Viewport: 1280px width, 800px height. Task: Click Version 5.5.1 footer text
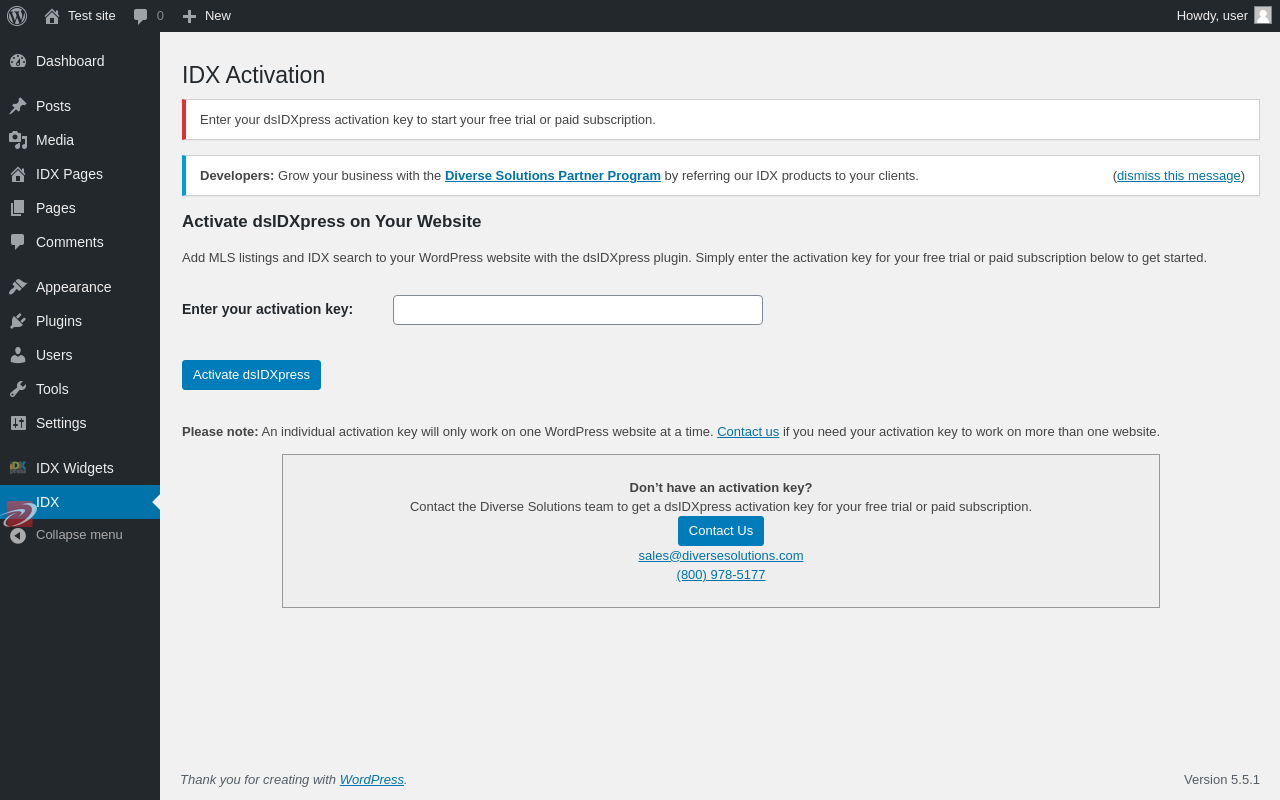(1222, 780)
